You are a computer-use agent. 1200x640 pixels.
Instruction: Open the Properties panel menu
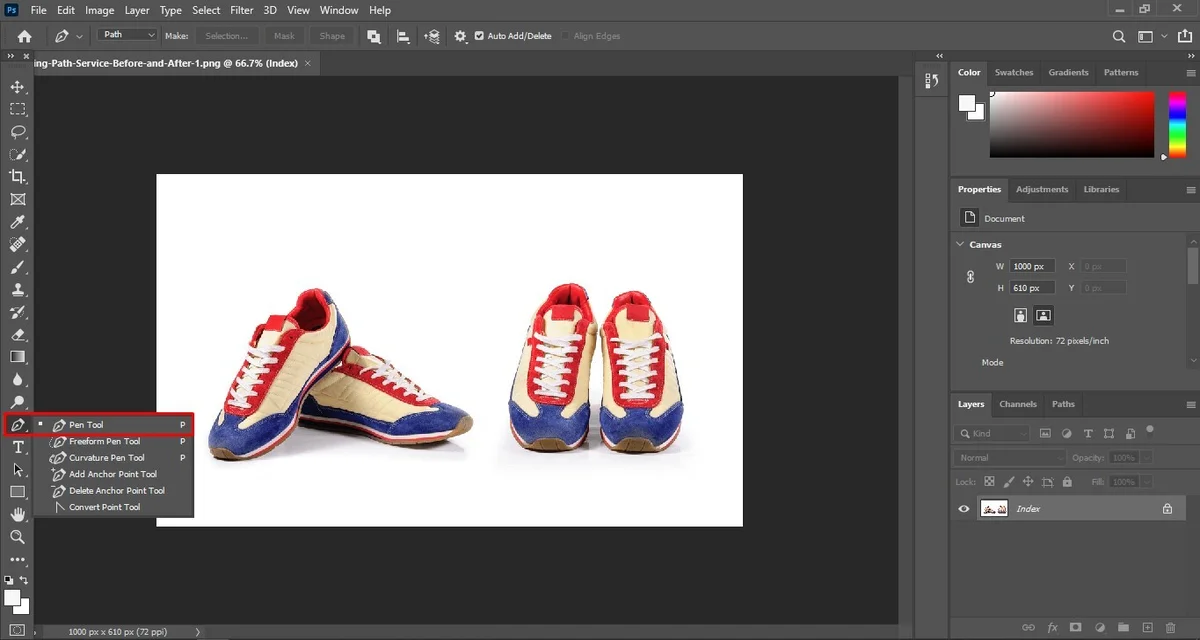[1190, 189]
